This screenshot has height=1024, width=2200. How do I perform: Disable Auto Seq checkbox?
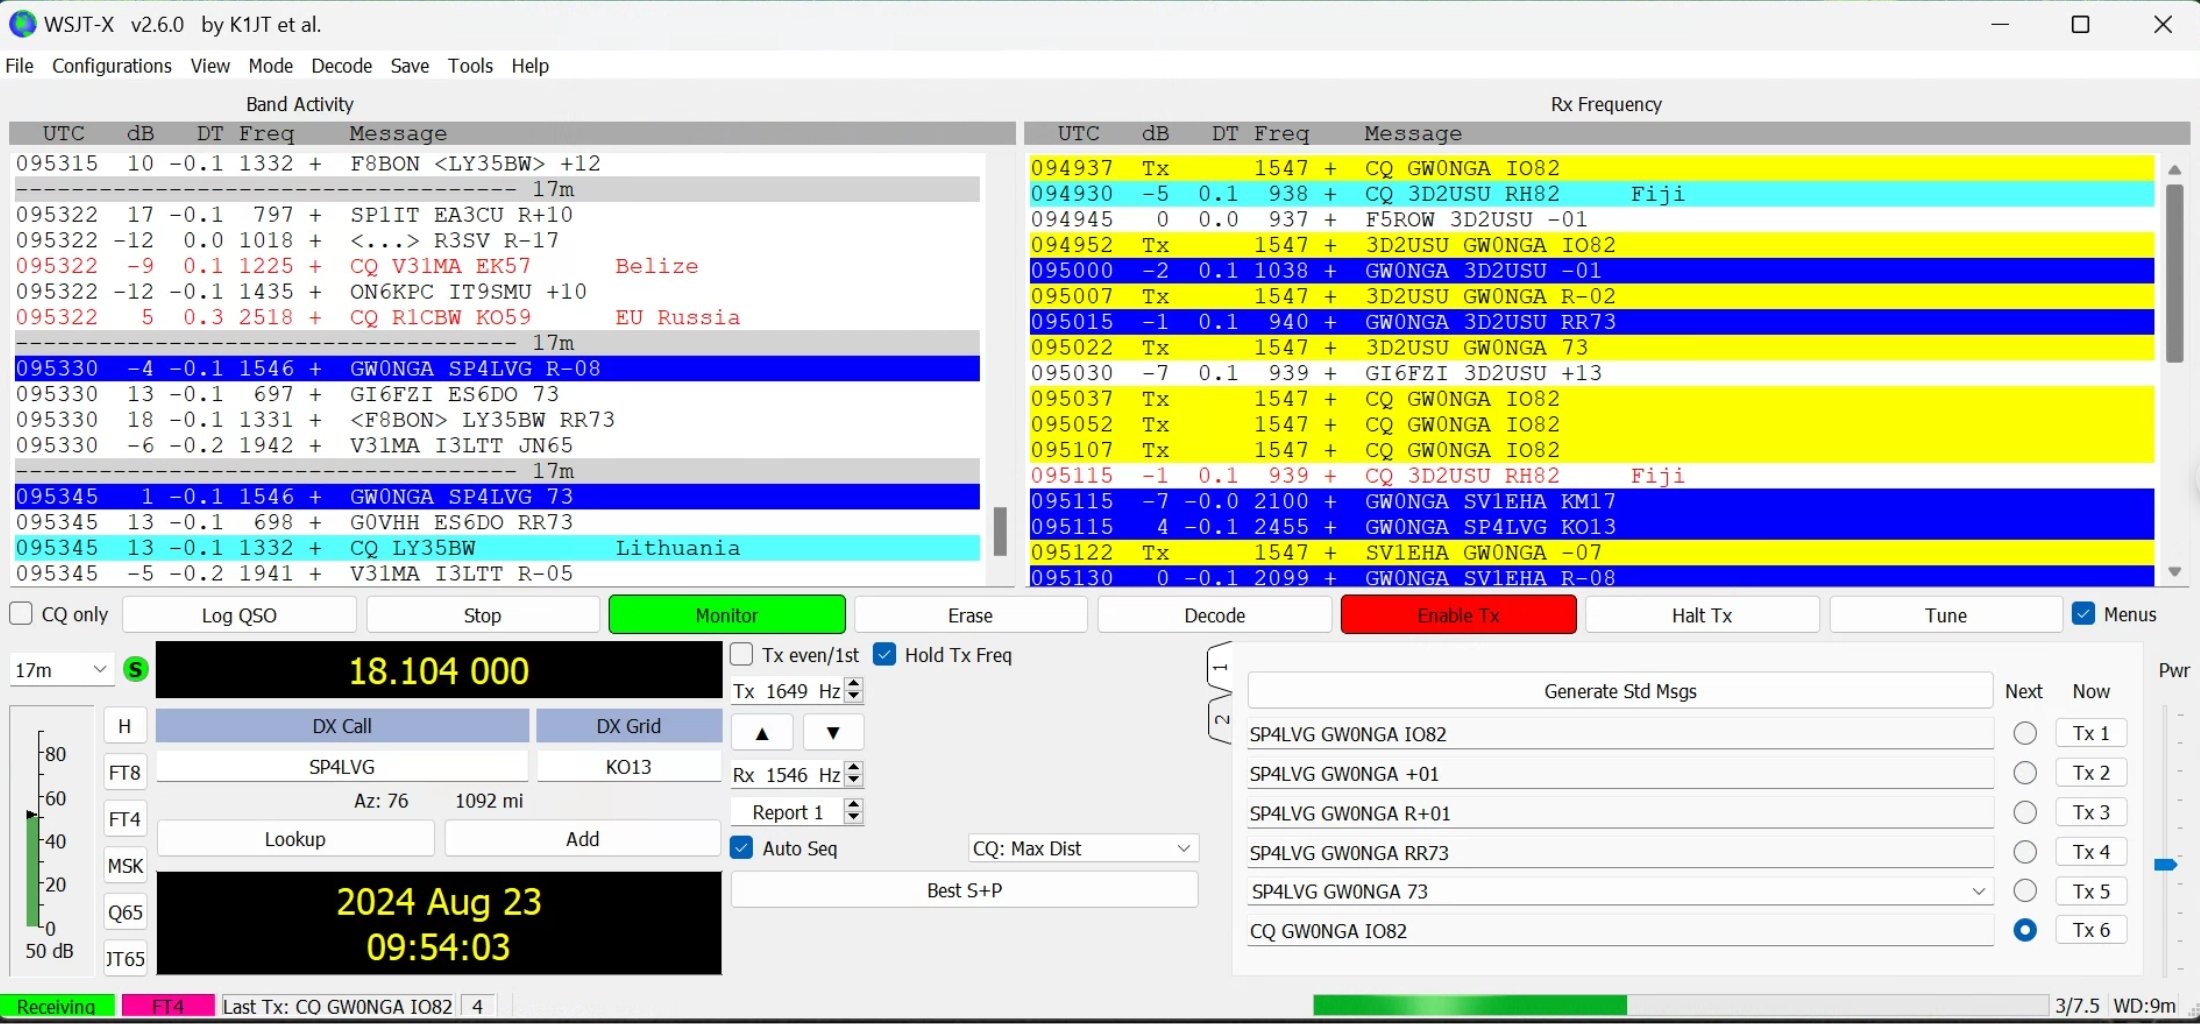[742, 848]
